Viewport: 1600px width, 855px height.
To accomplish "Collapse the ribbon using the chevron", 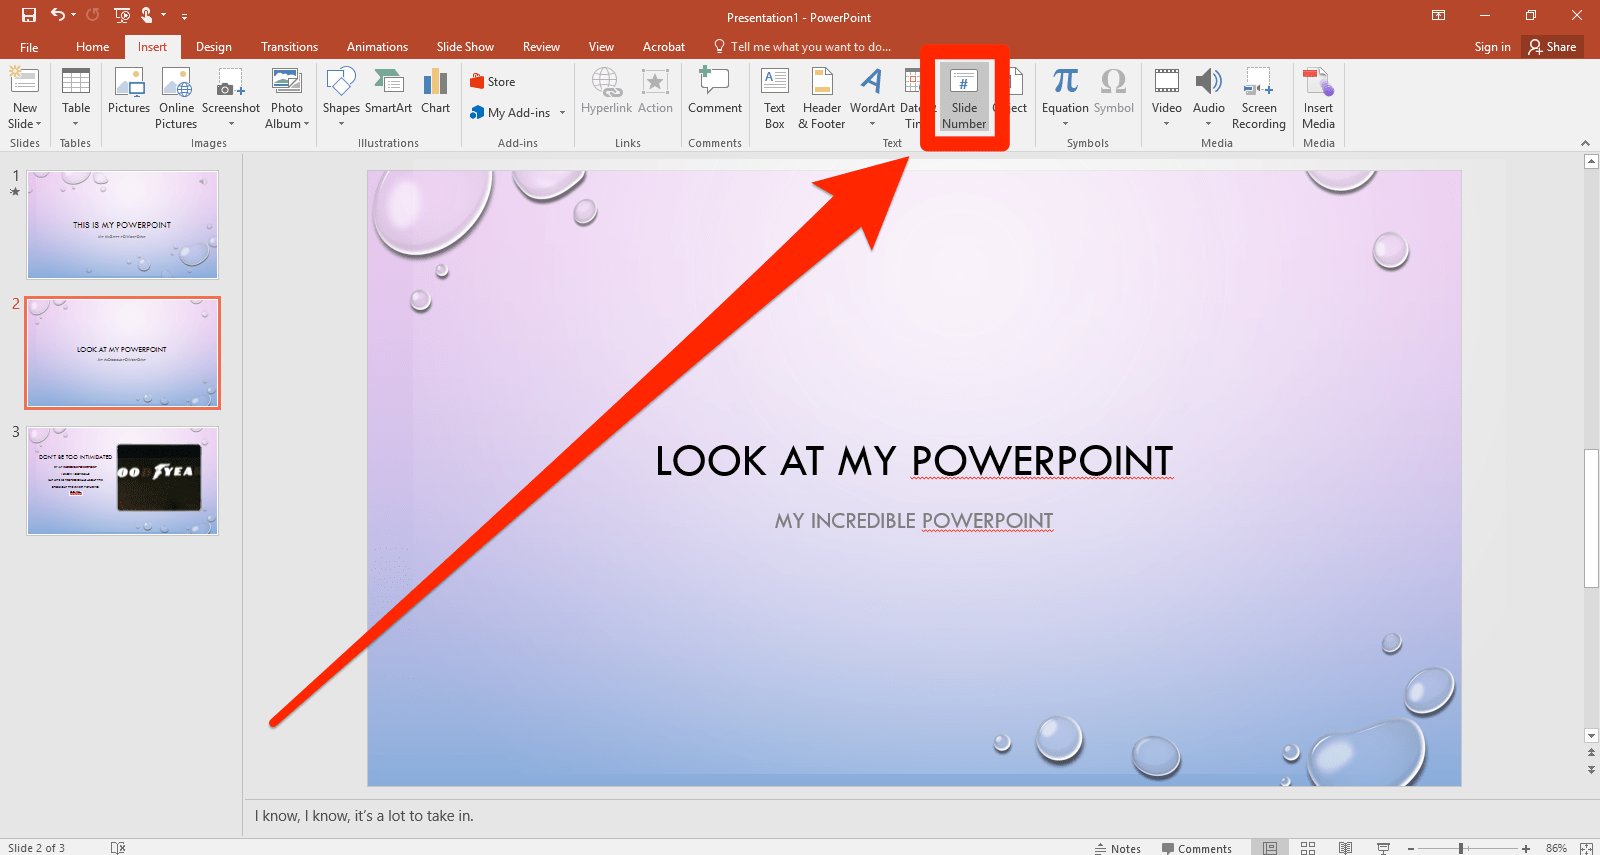I will [1585, 143].
